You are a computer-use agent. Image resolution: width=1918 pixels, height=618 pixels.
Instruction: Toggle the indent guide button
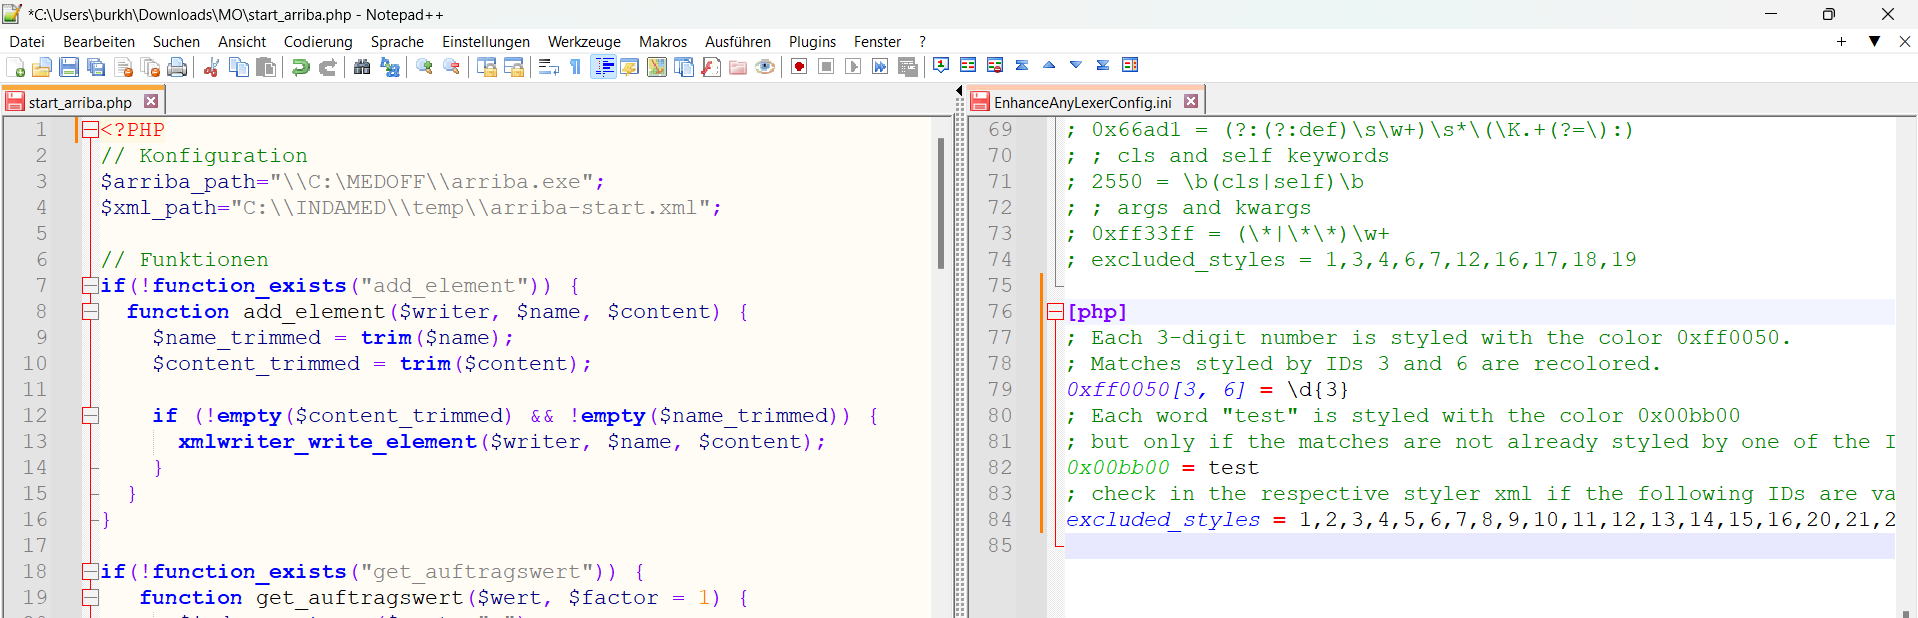pos(603,67)
